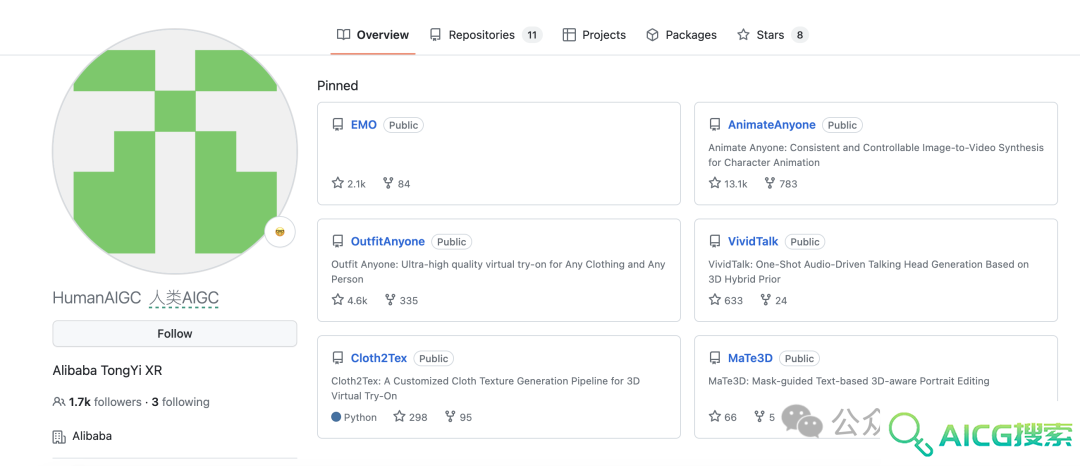Click the Public badge on AnimateAnyone card

click(x=842, y=125)
